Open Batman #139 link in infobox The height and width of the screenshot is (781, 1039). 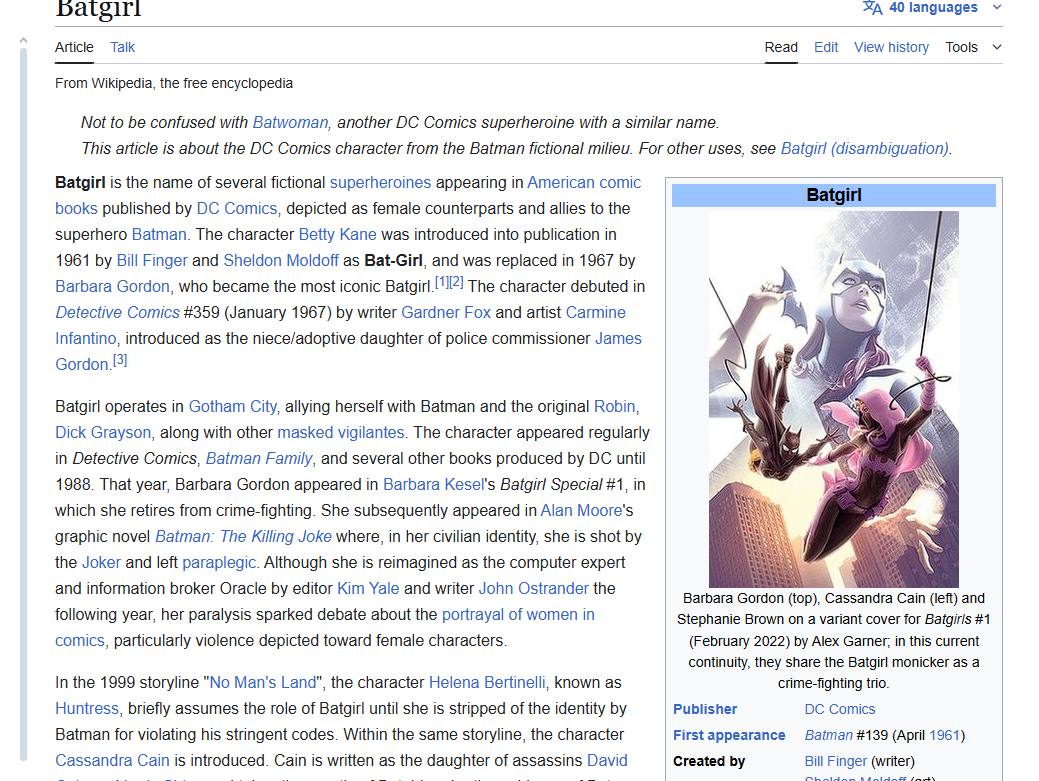click(828, 735)
